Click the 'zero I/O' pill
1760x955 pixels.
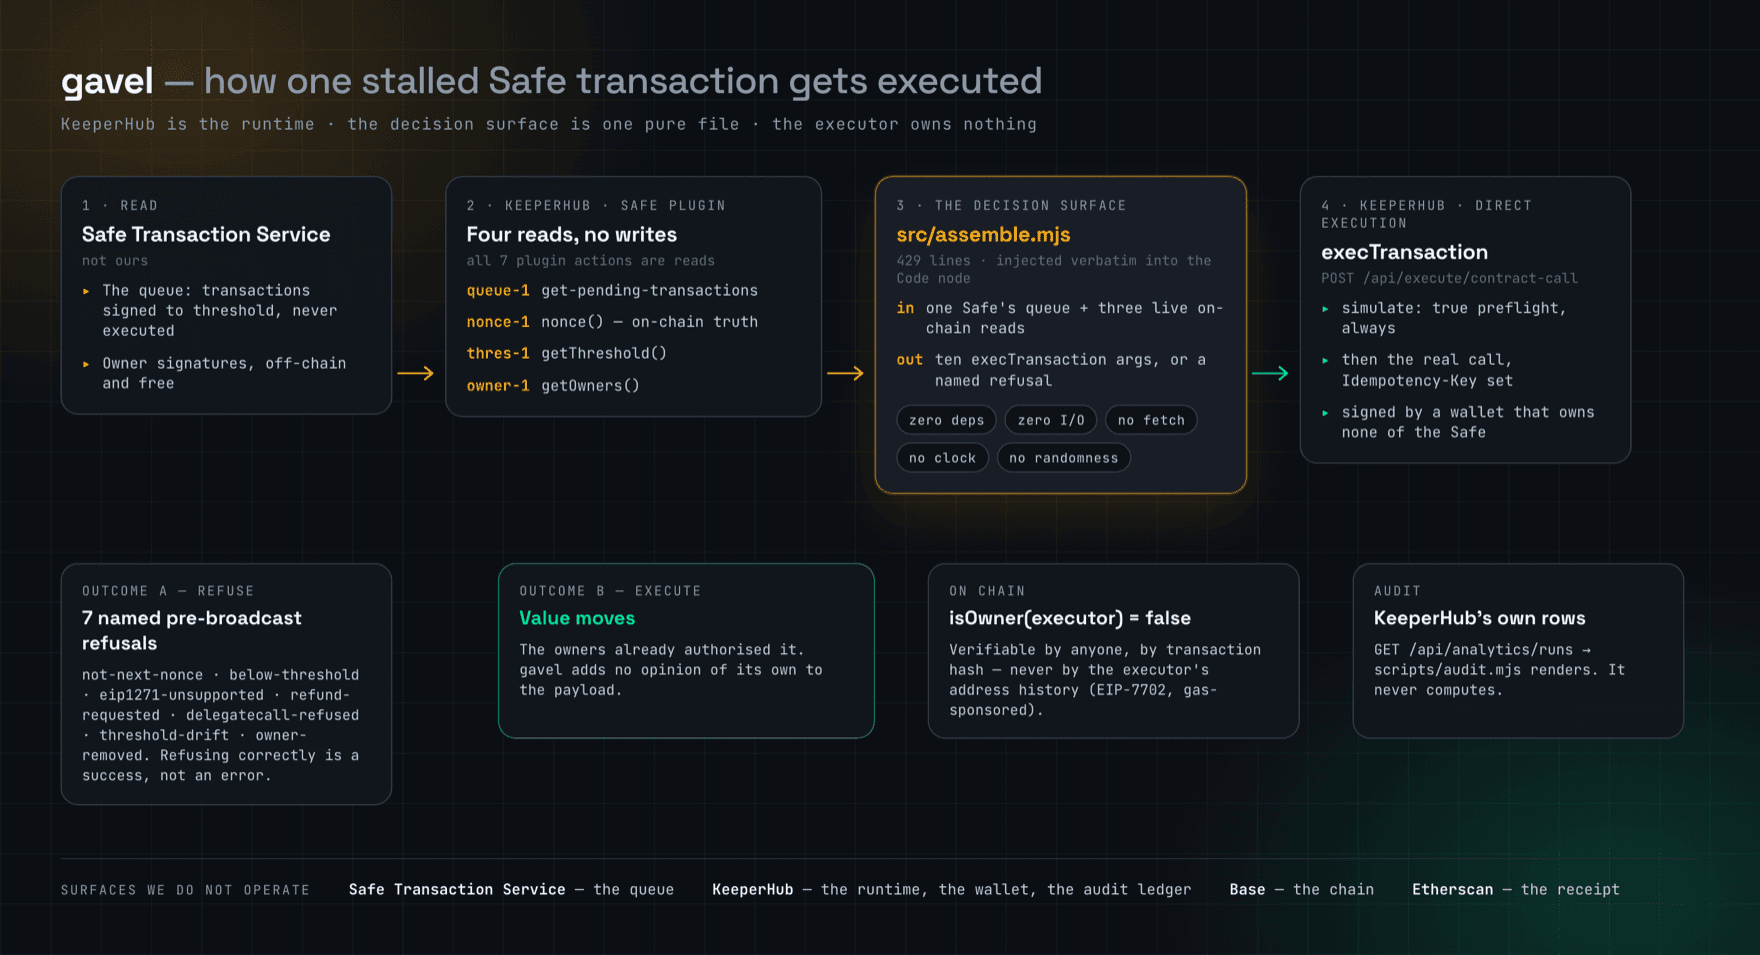click(1050, 420)
